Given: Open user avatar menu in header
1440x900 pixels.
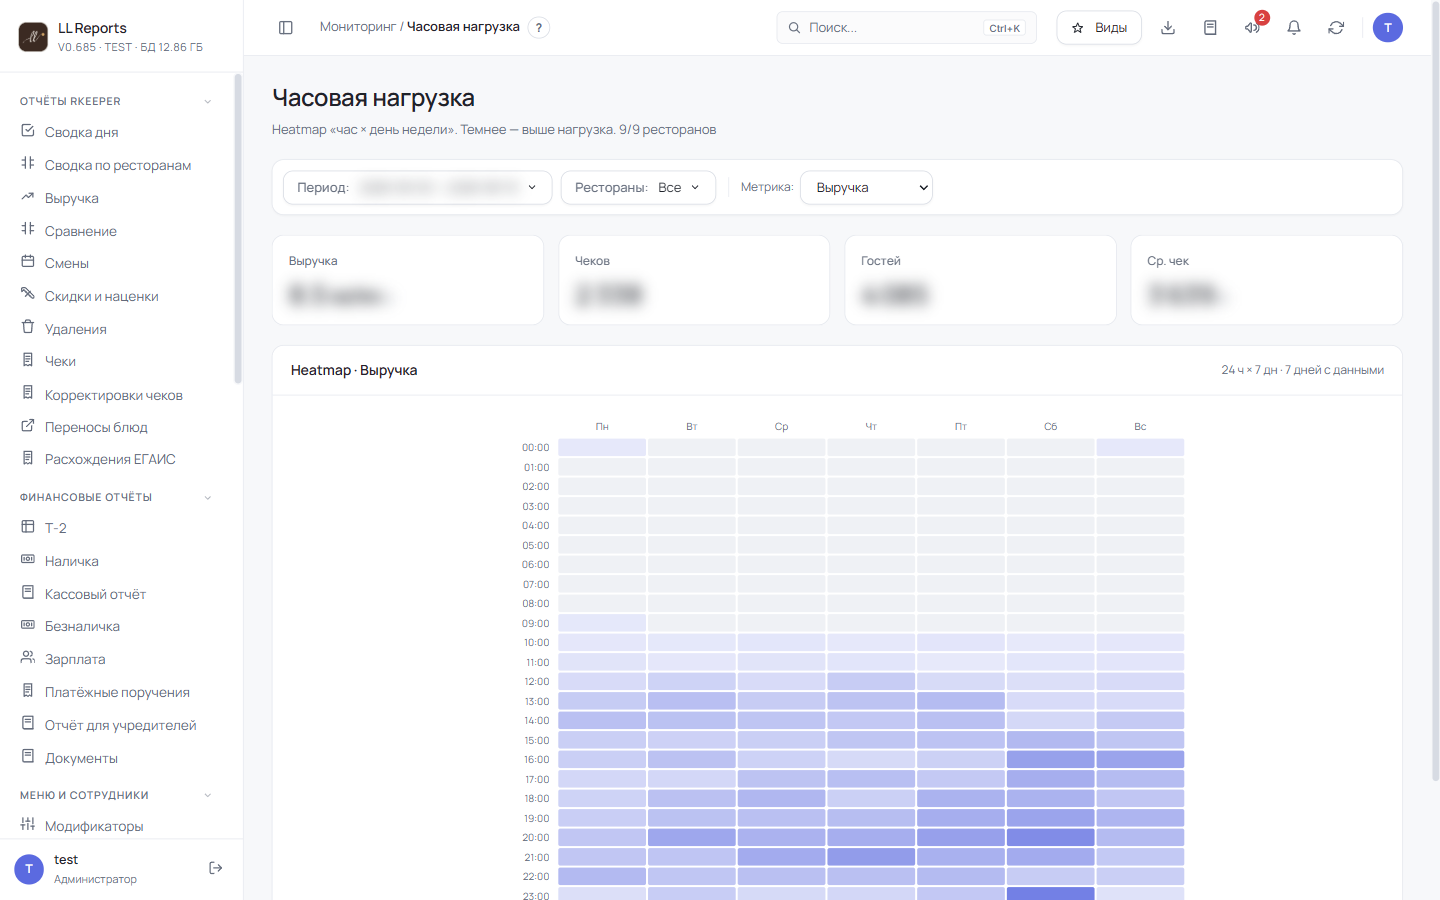Looking at the screenshot, I should [1388, 28].
